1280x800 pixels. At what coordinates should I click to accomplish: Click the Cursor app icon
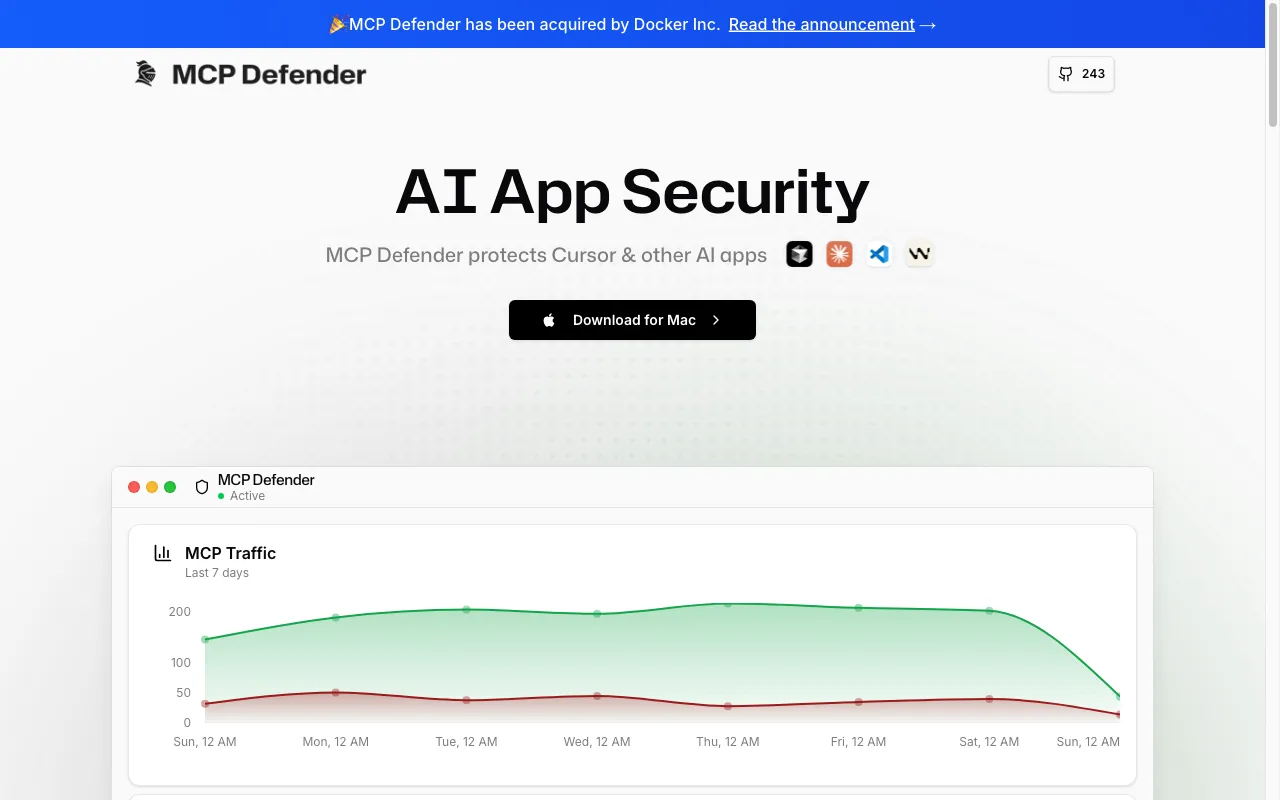[799, 254]
